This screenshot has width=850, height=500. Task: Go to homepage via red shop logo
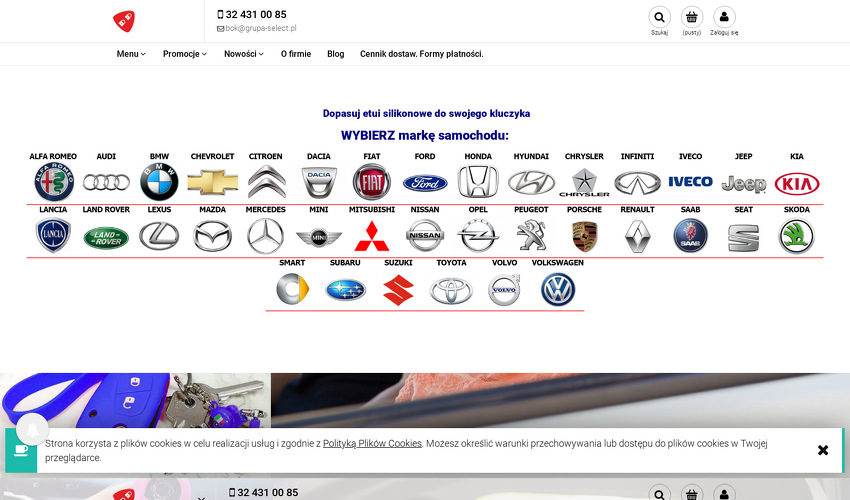[124, 21]
